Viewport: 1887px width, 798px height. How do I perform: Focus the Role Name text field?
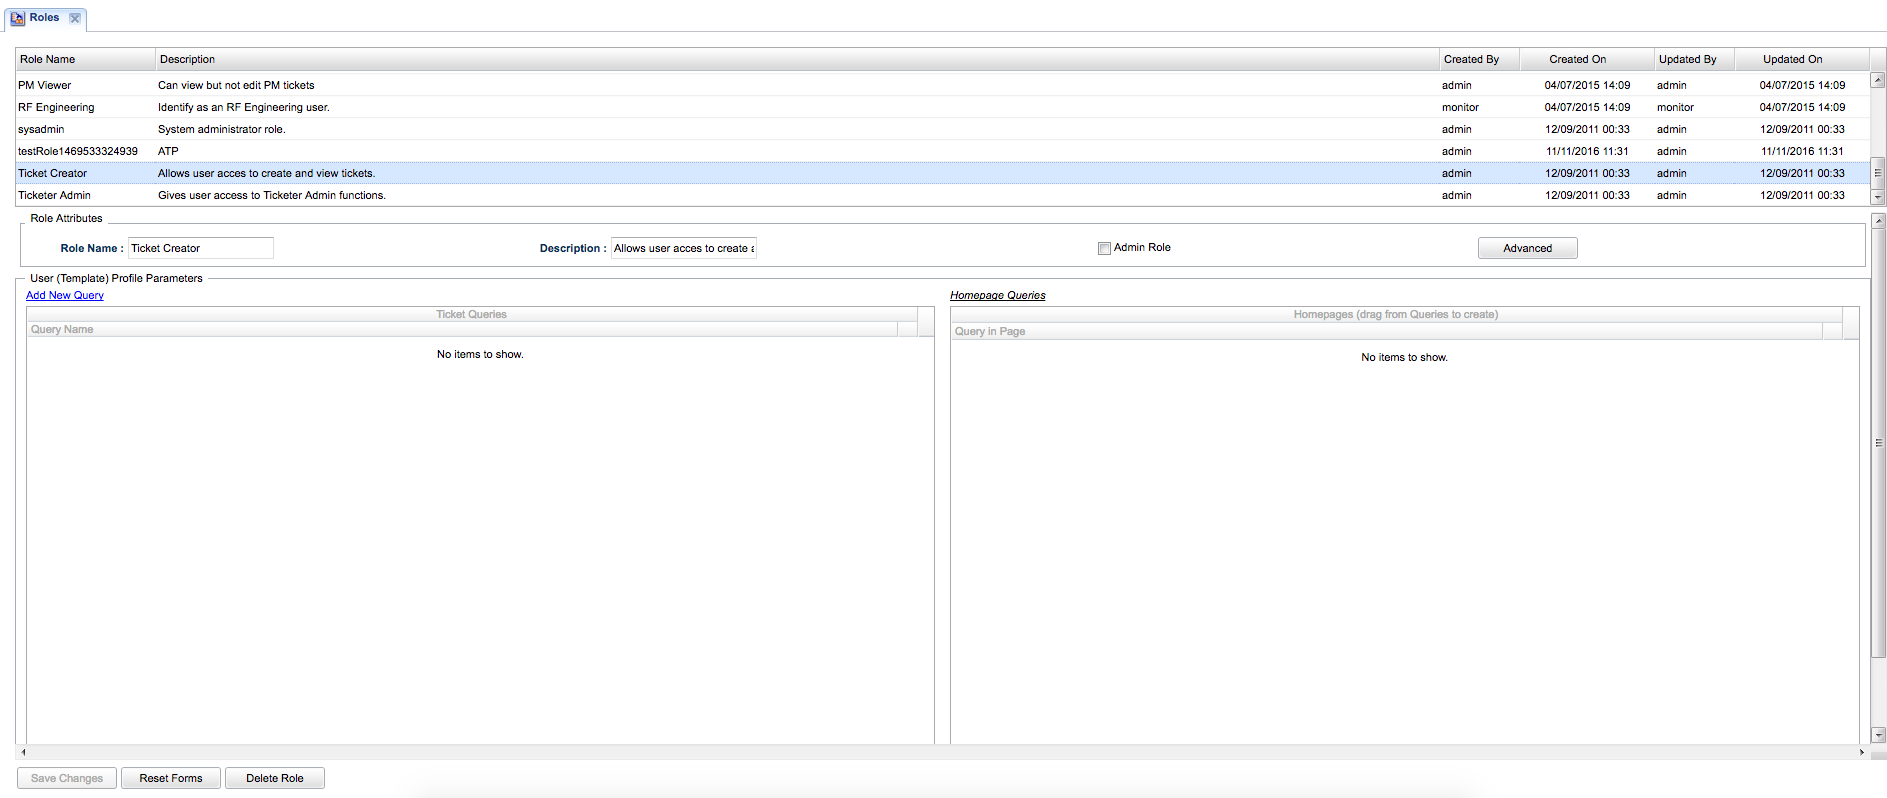tap(200, 248)
